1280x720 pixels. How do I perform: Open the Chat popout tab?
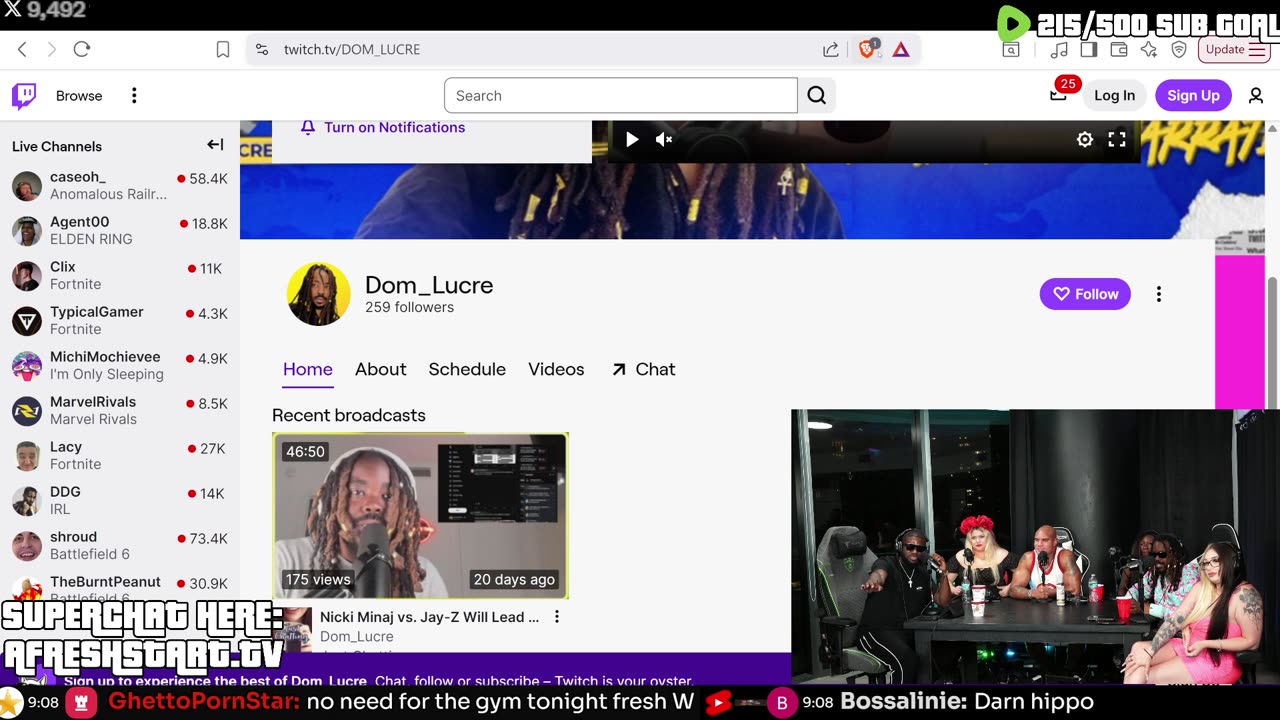pyautogui.click(x=643, y=369)
